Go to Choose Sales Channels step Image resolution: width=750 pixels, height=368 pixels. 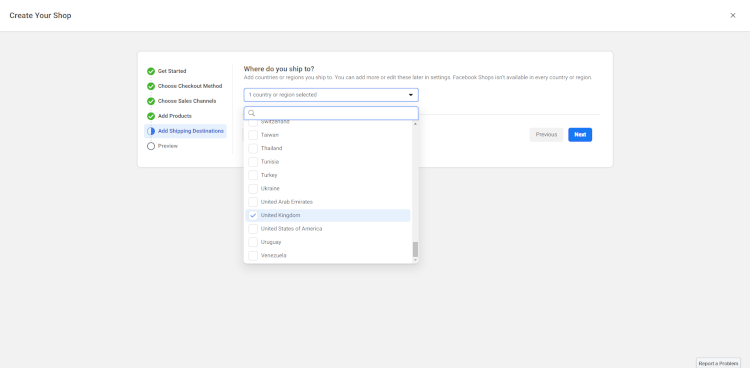(187, 101)
